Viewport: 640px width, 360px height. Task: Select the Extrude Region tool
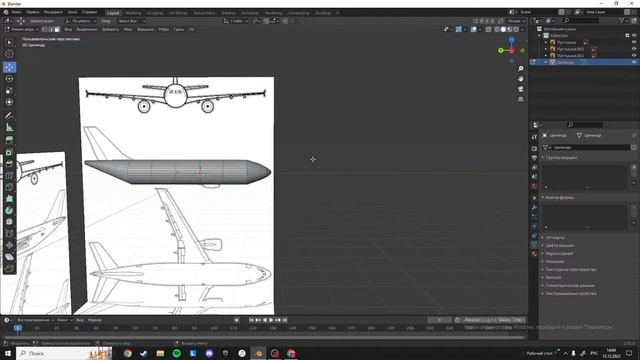pos(9,140)
